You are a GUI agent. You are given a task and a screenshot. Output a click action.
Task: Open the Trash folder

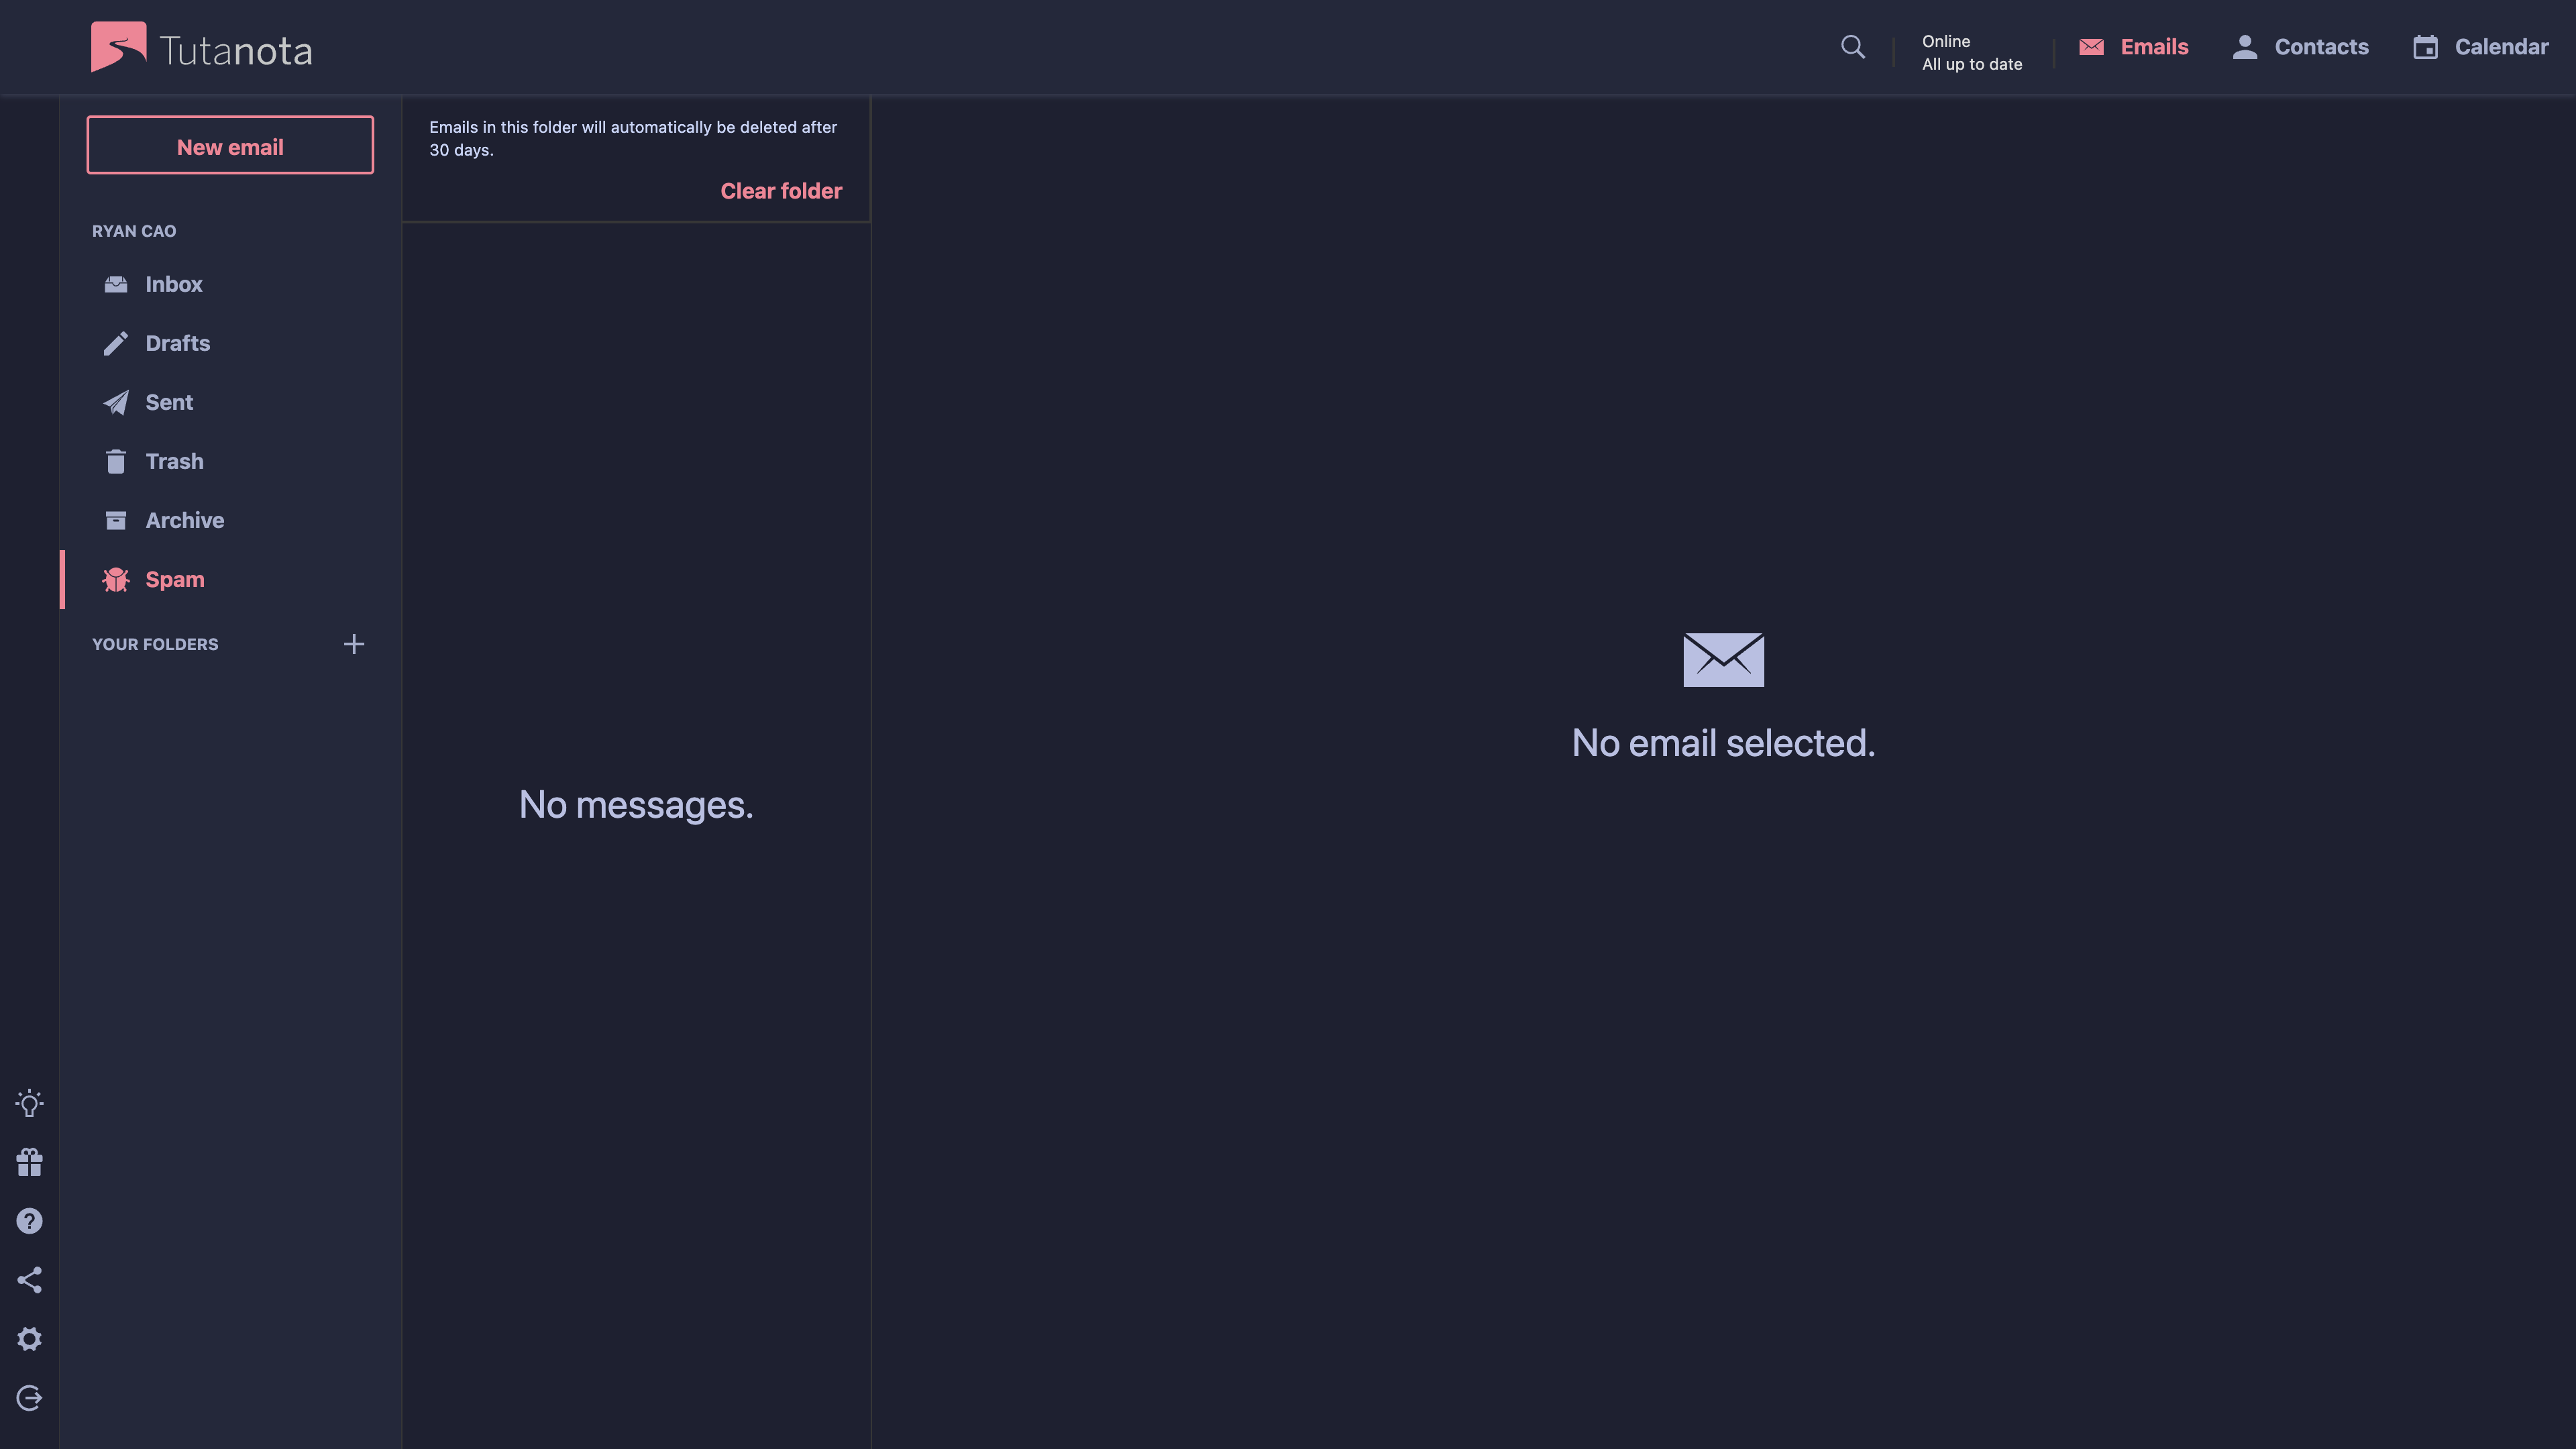pyautogui.click(x=230, y=461)
